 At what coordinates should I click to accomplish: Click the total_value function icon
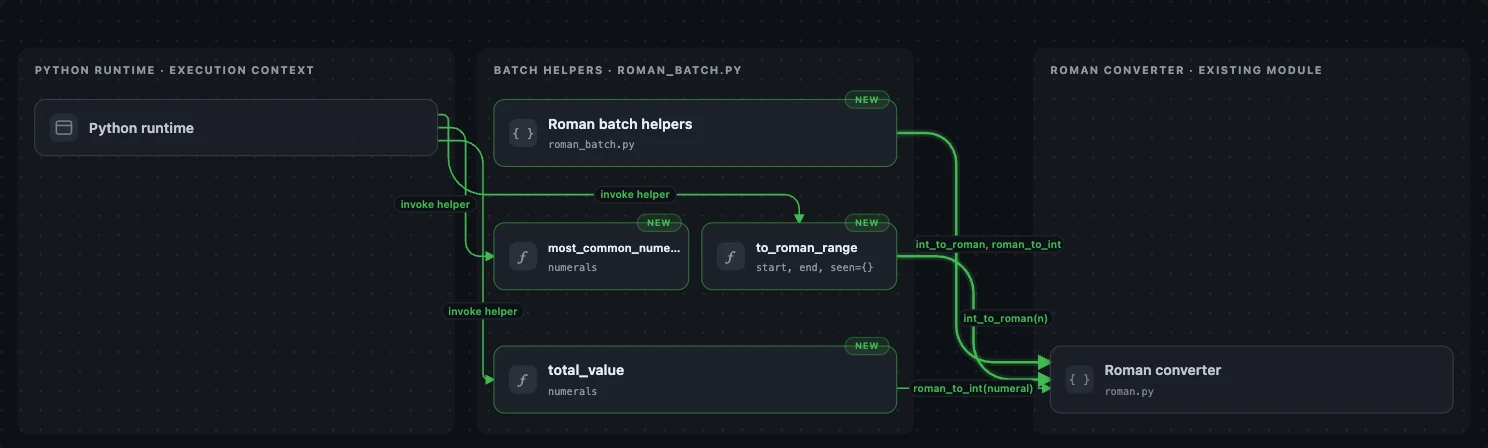pyautogui.click(x=523, y=380)
